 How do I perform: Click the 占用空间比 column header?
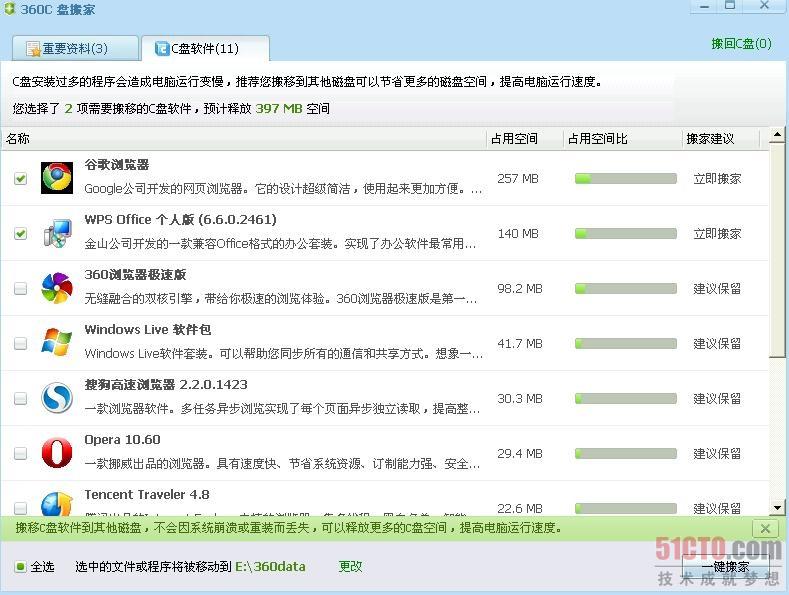tap(623, 138)
